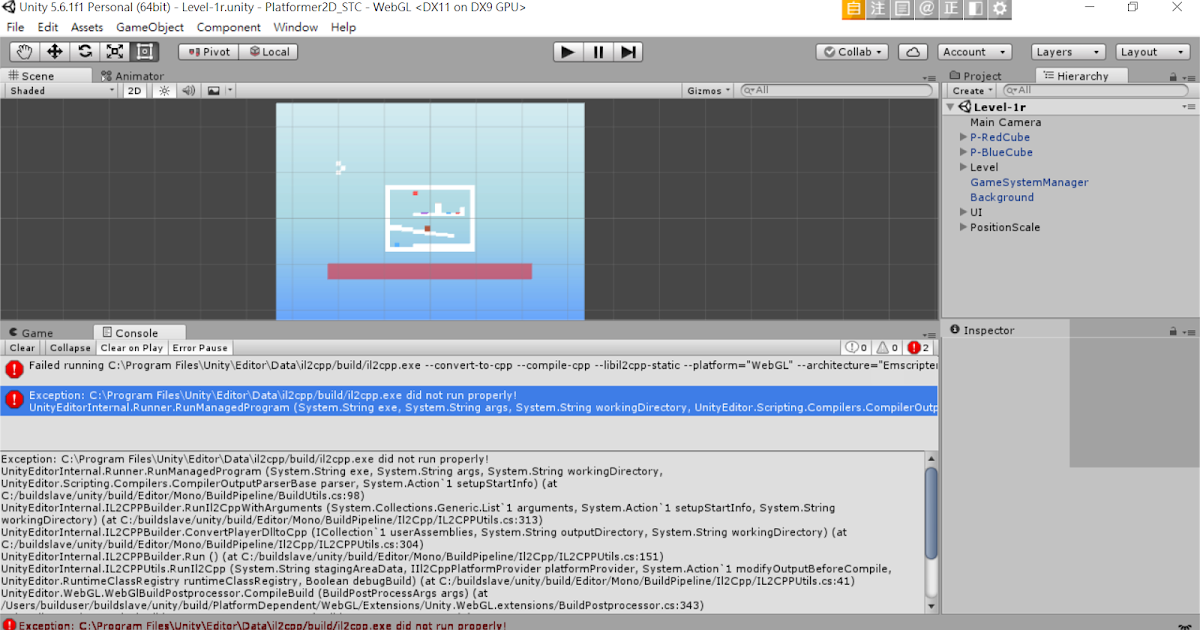Open the Layout dropdown
Screen dimensions: 1200x630
1152,51
